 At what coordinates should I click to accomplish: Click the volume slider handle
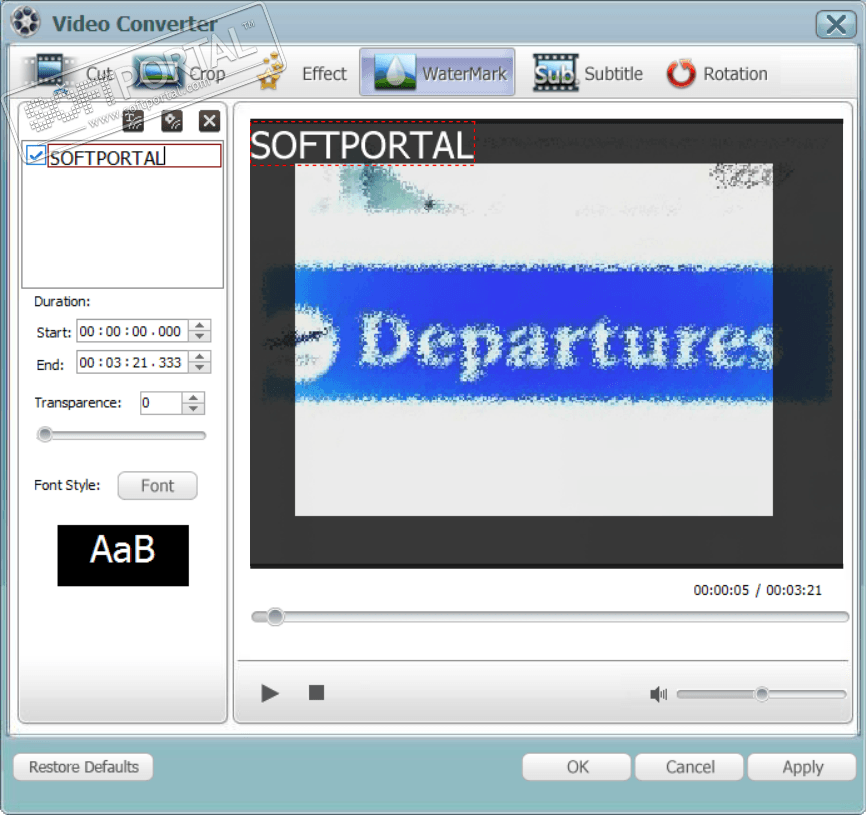pyautogui.click(x=762, y=694)
